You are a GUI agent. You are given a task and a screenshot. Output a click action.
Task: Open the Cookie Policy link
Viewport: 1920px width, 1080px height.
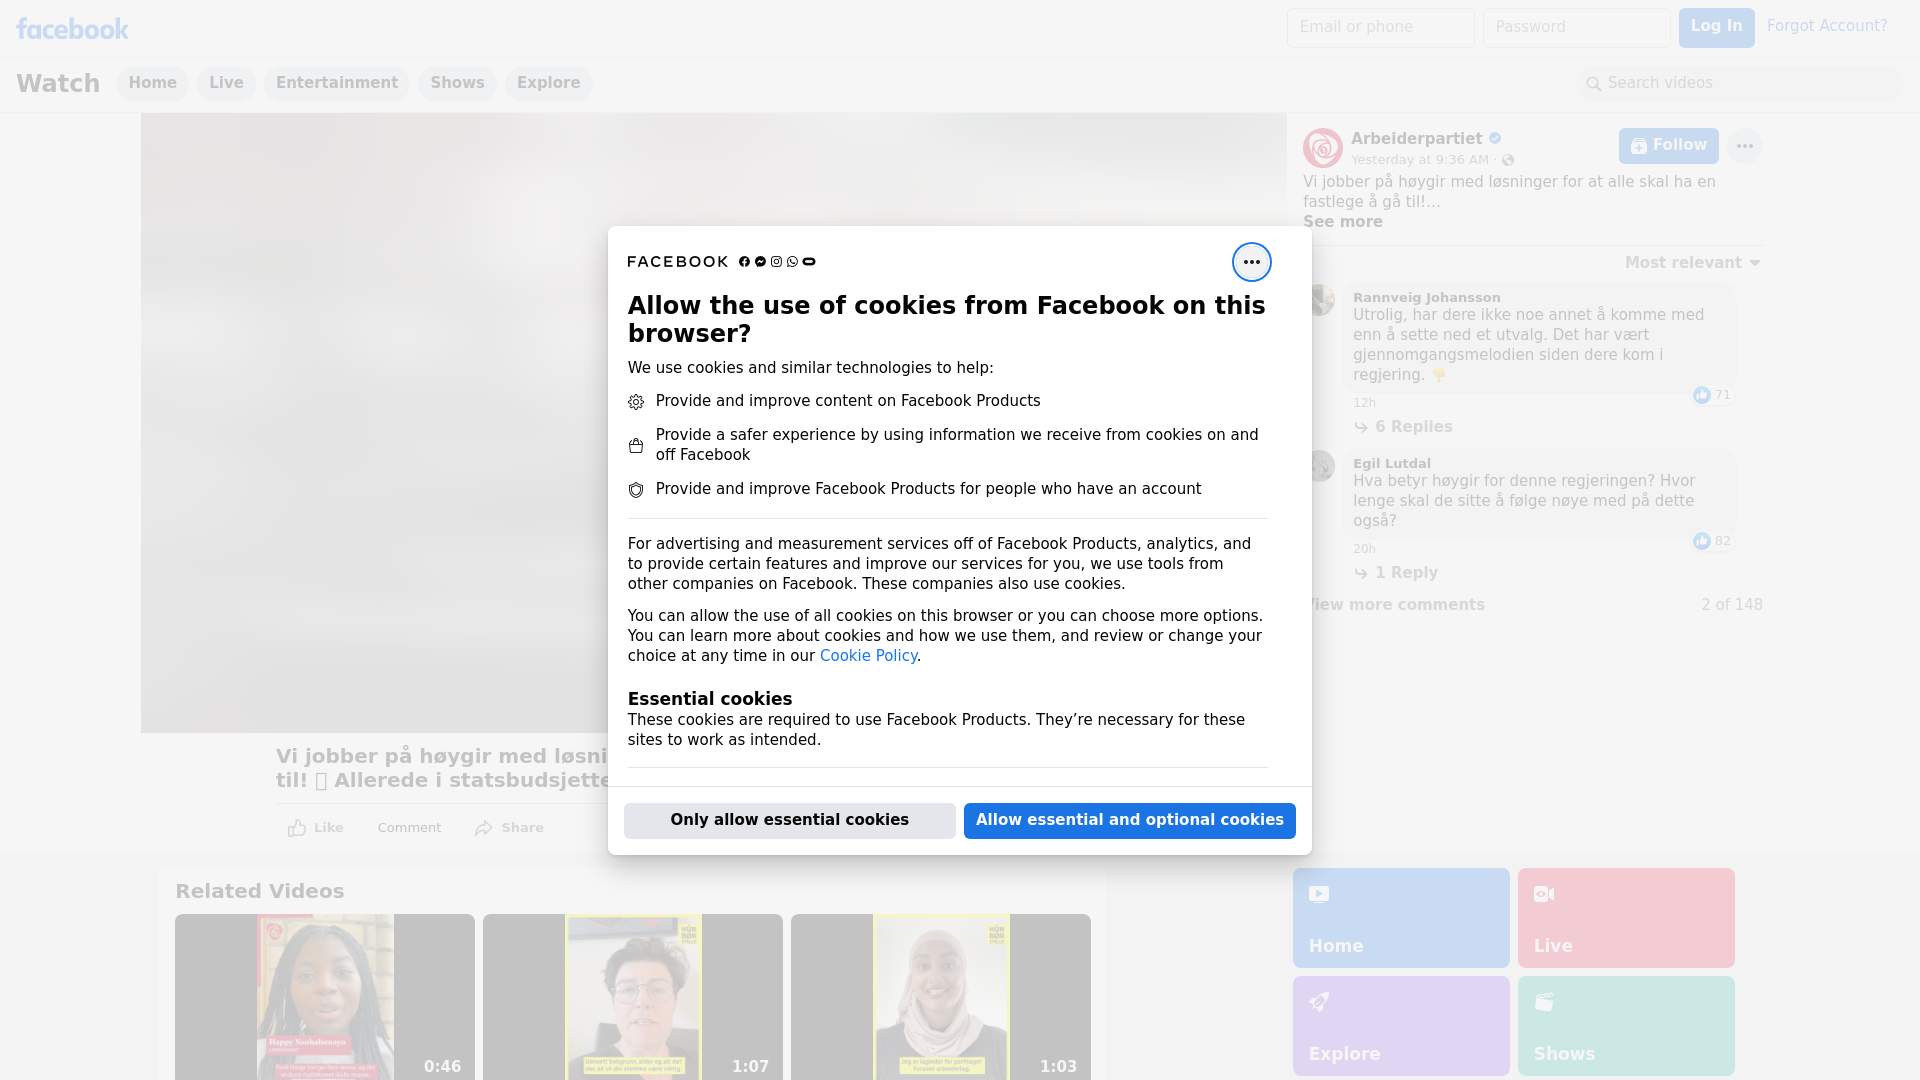[868, 656]
